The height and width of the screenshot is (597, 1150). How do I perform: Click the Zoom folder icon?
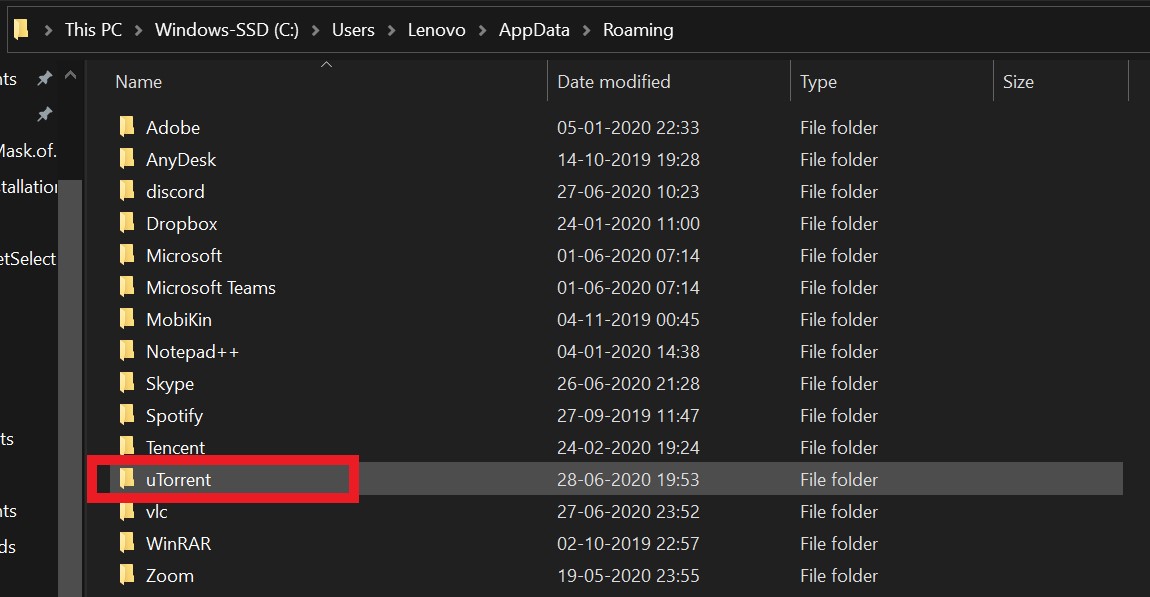coord(127,575)
